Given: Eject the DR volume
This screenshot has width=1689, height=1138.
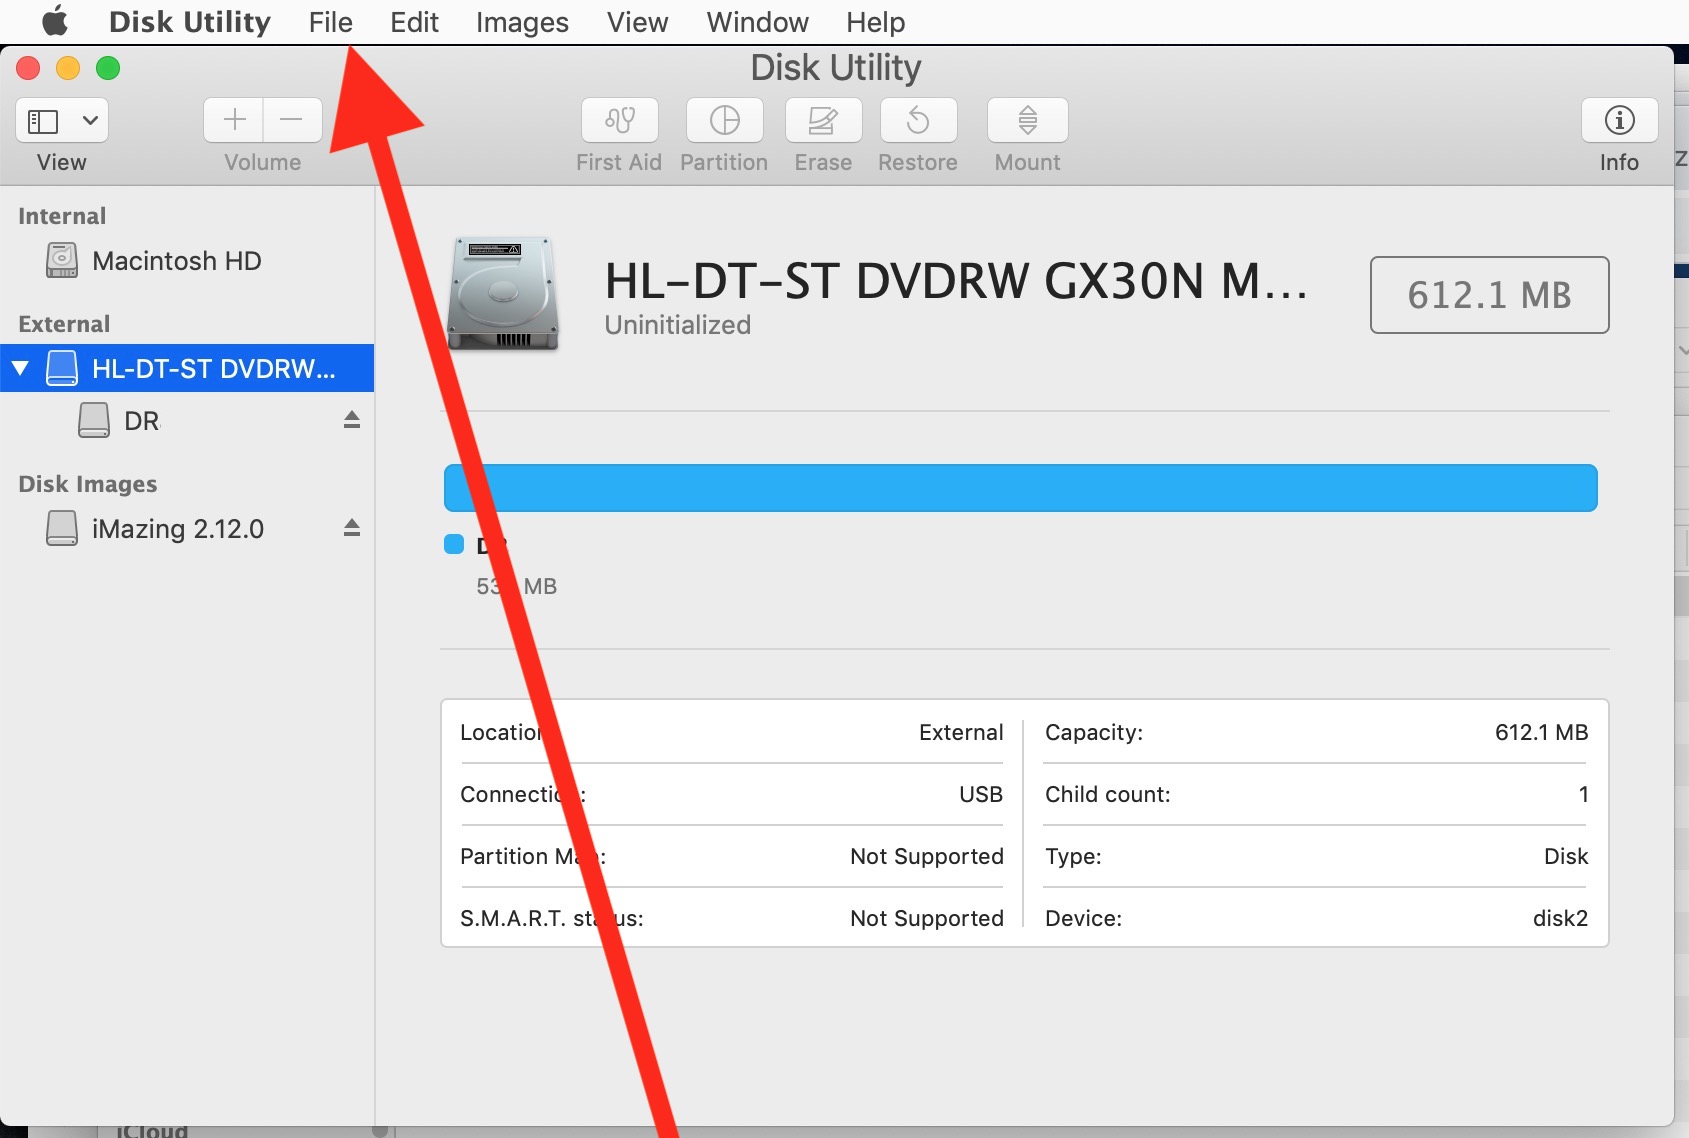Looking at the screenshot, I should tap(352, 420).
